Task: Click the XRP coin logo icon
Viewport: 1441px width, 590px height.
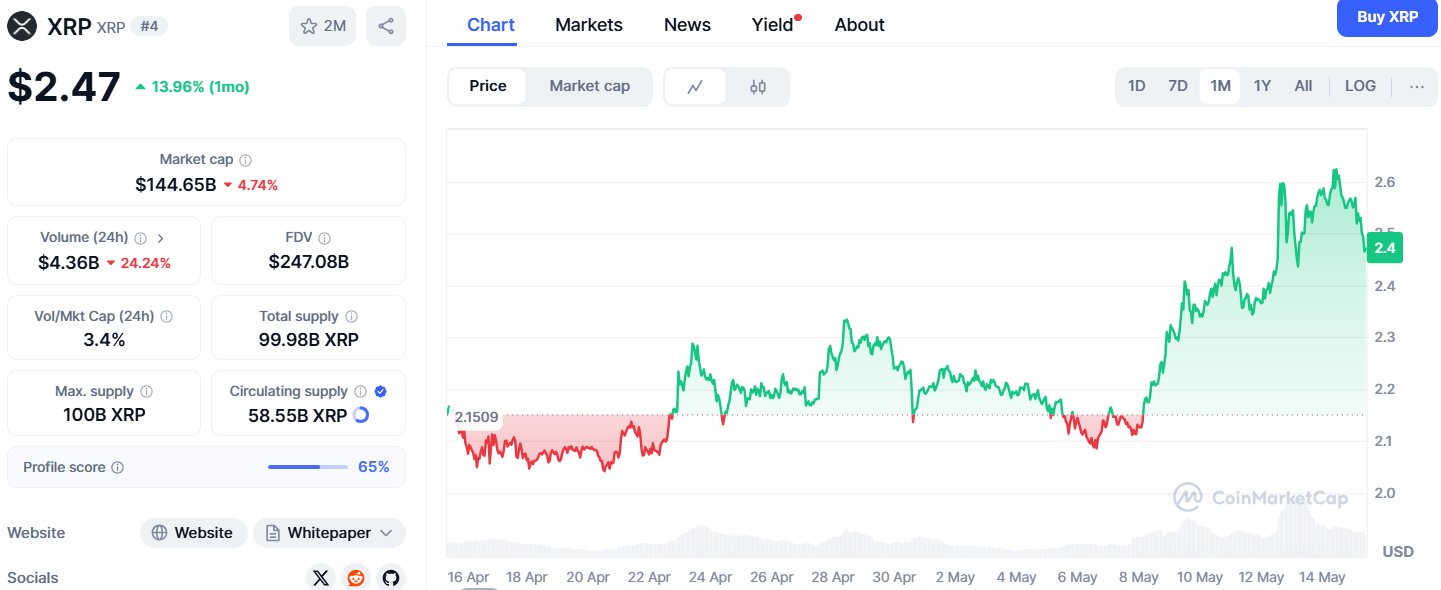Action: tap(22, 26)
